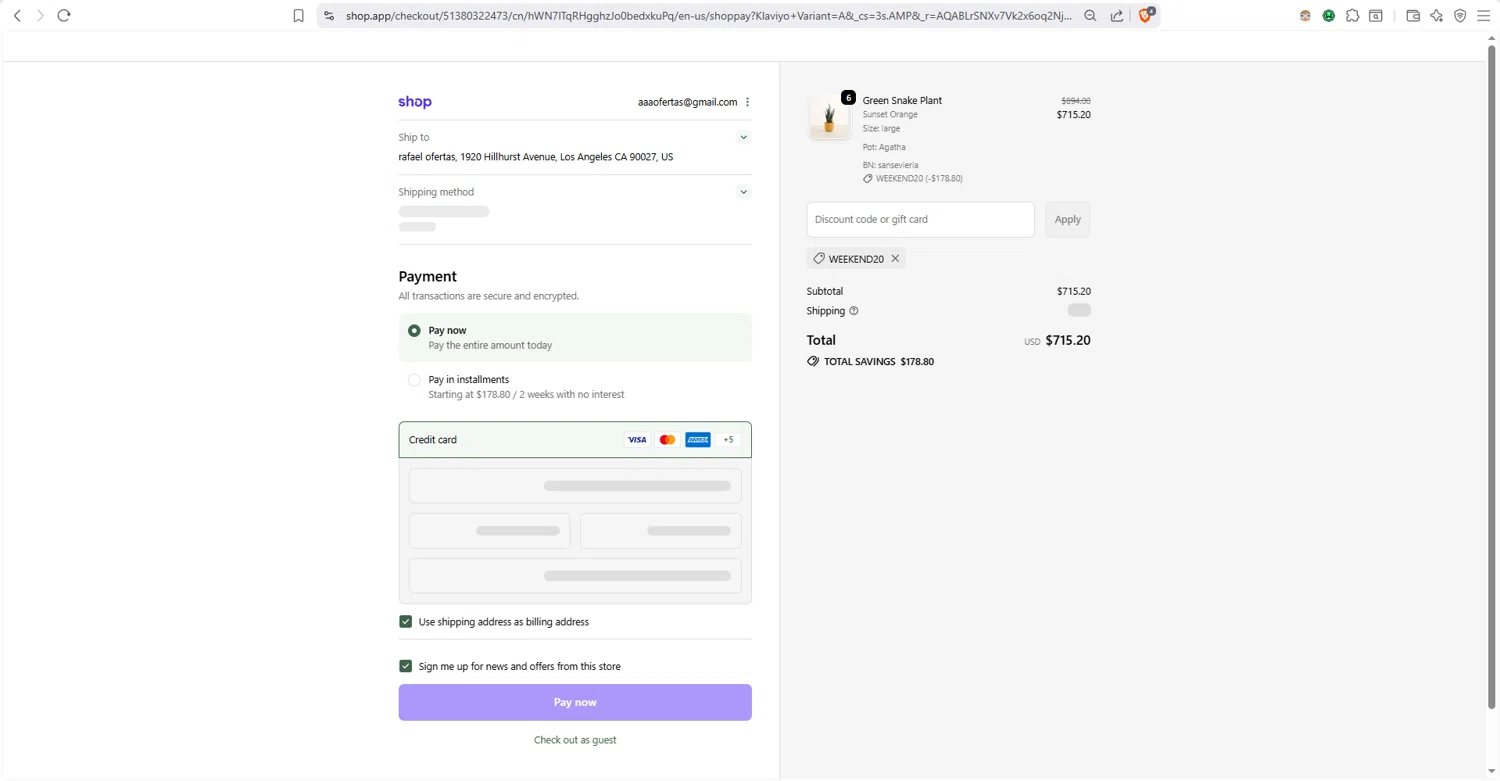Open the Brave Shields icon
Image resolution: width=1500 pixels, height=781 pixels.
pos(1146,15)
